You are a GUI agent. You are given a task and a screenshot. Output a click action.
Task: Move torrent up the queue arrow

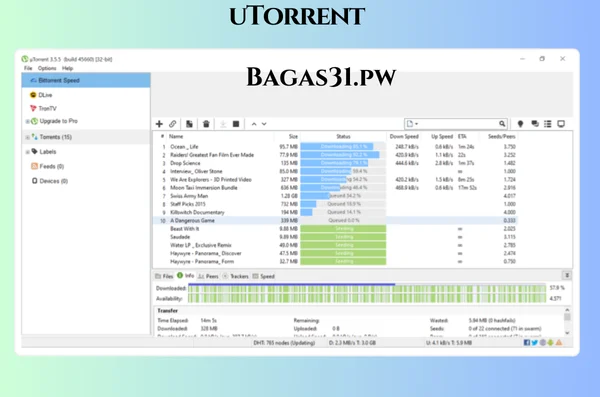pyautogui.click(x=254, y=124)
